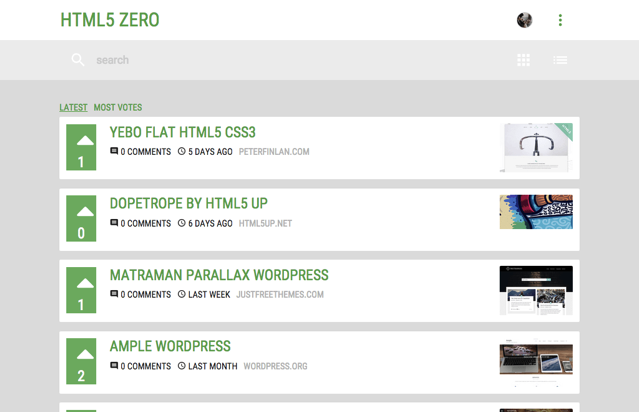Open Dopetrope colorful thumbnail
The image size is (639, 412).
pos(536,212)
